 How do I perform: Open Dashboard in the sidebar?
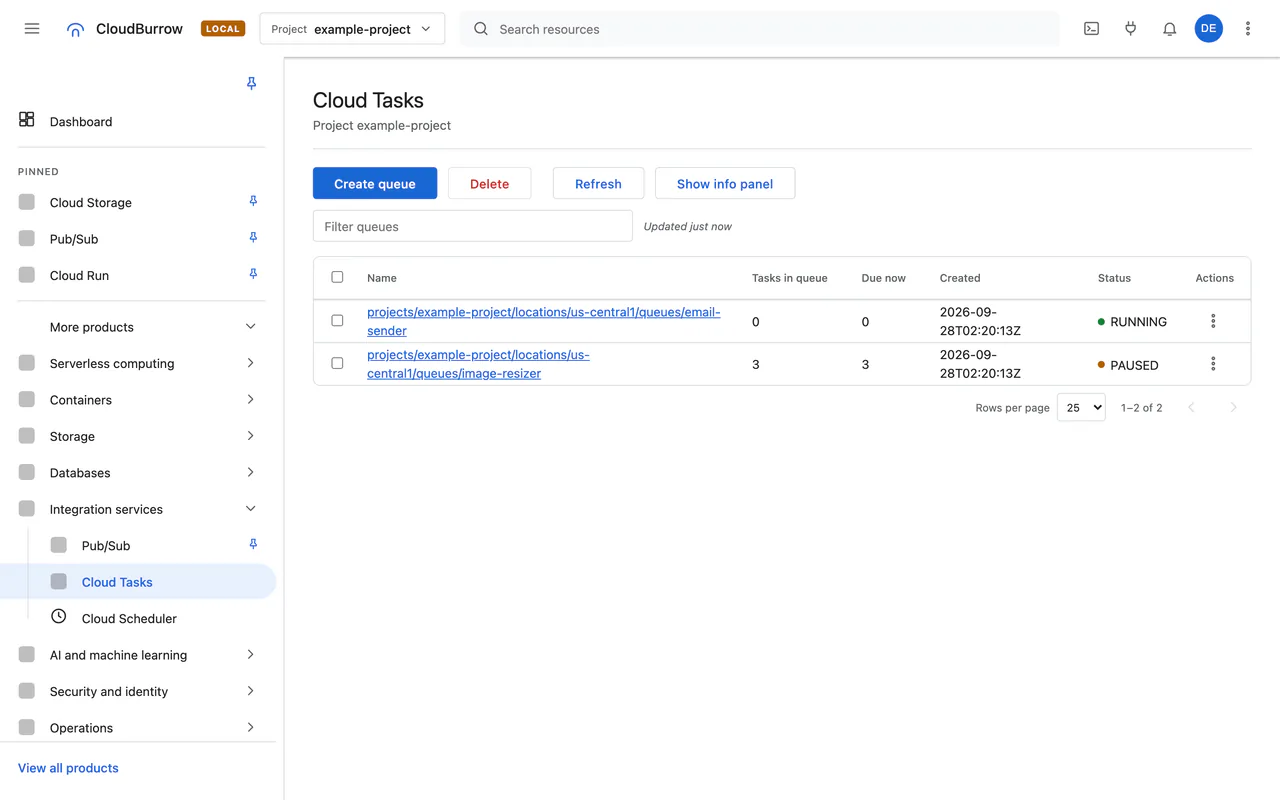(x=81, y=121)
